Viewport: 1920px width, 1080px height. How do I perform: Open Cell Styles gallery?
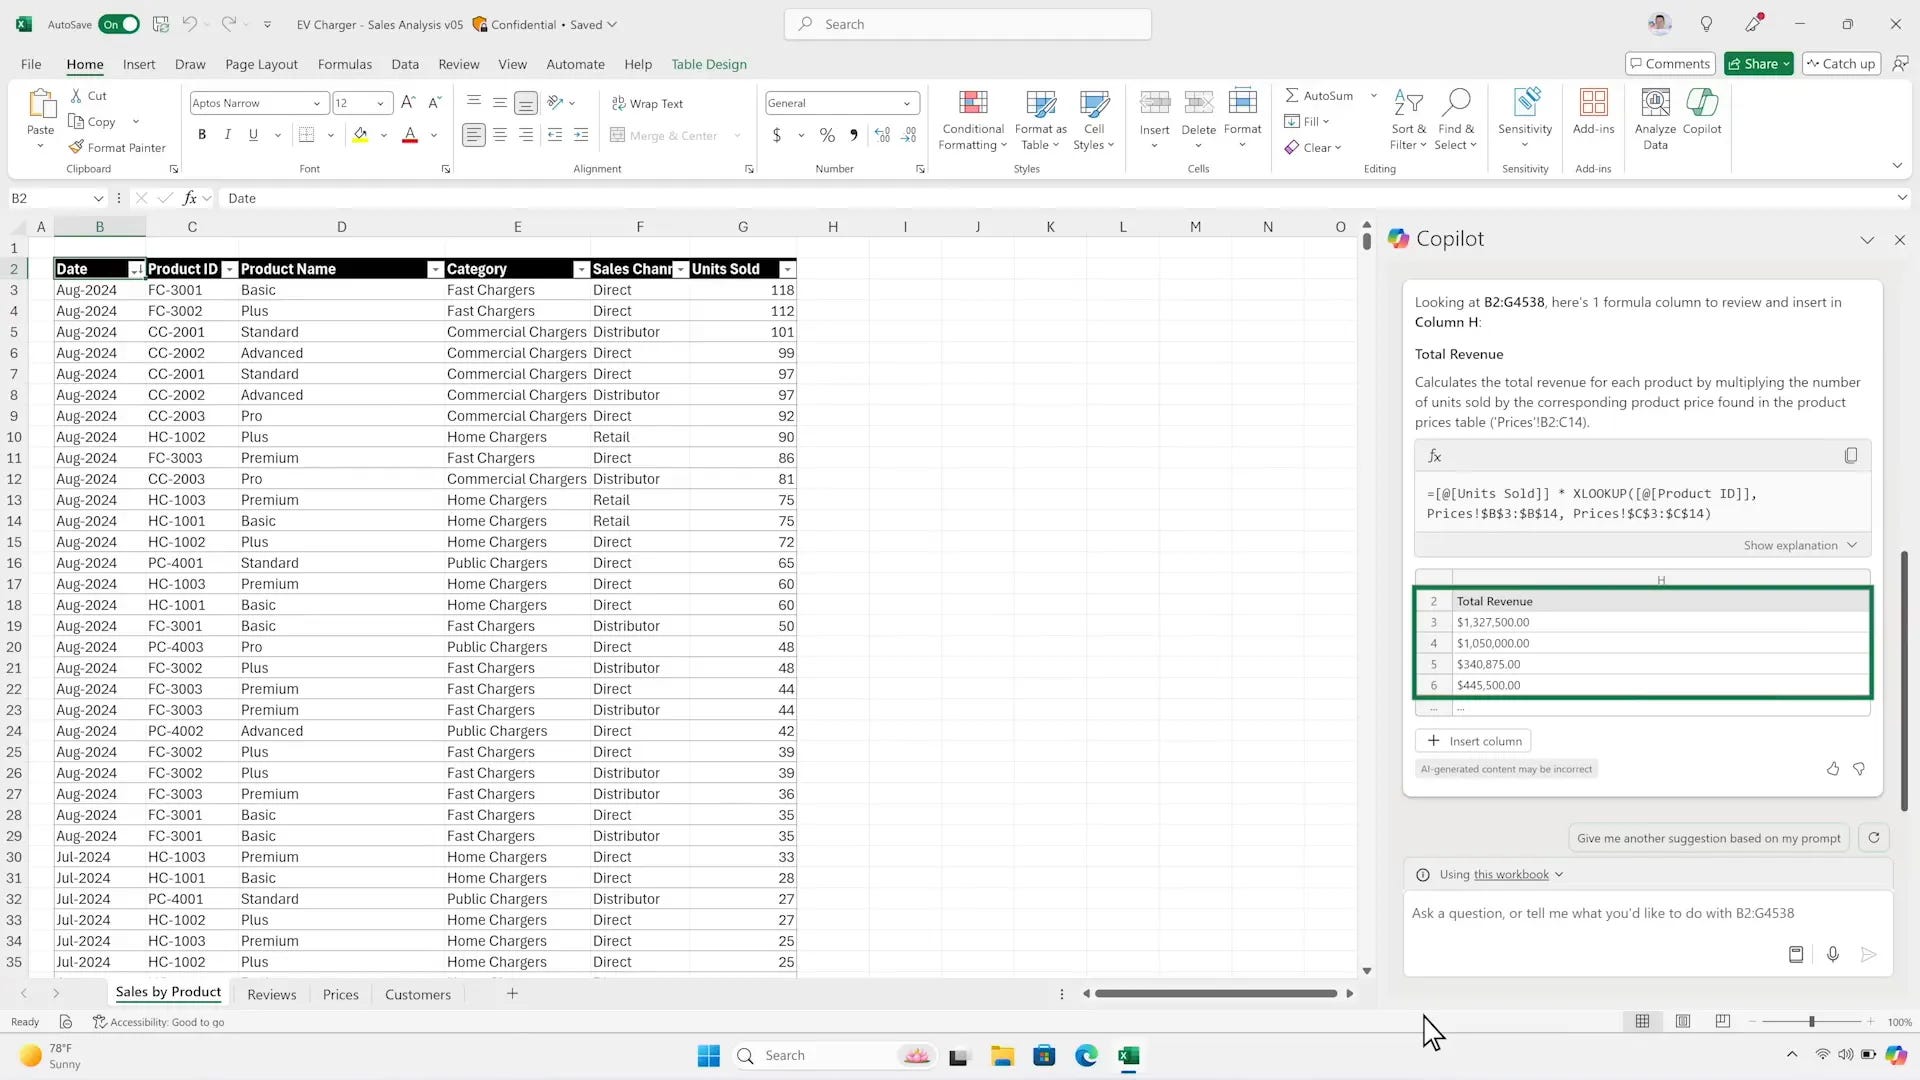(x=1094, y=120)
